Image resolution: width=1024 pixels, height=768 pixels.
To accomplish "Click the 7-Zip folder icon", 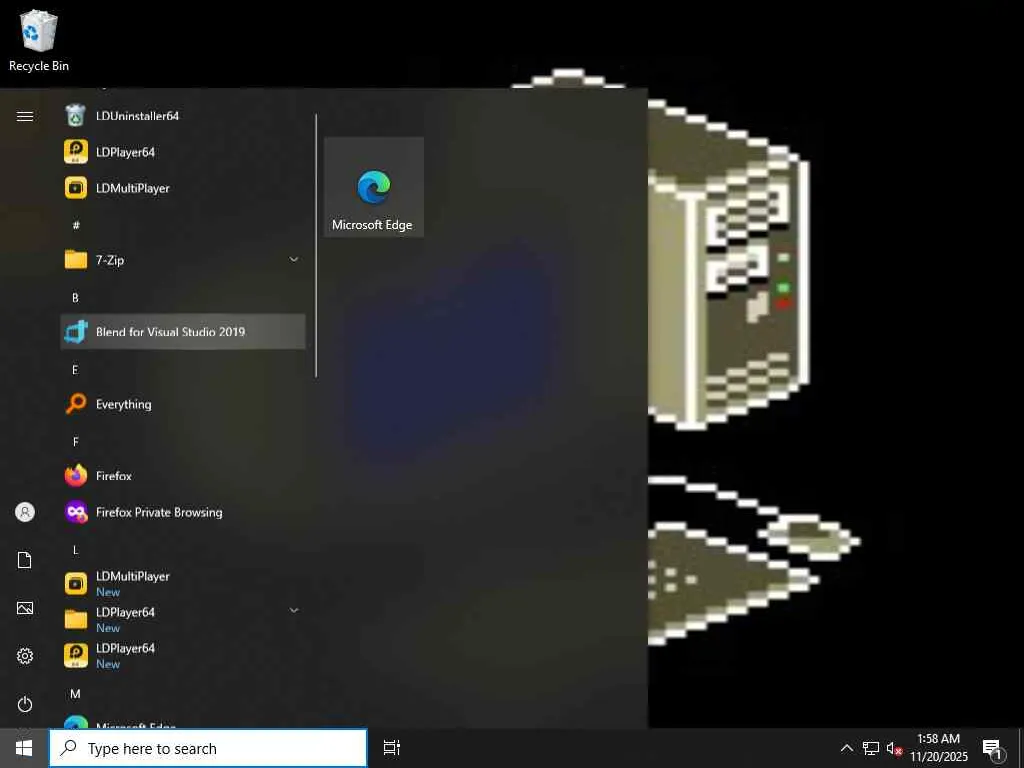I will 76,260.
